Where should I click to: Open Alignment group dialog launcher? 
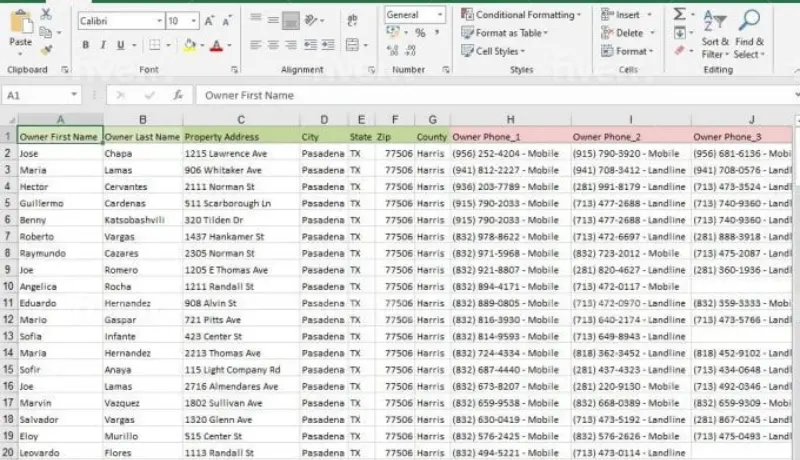coord(371,70)
